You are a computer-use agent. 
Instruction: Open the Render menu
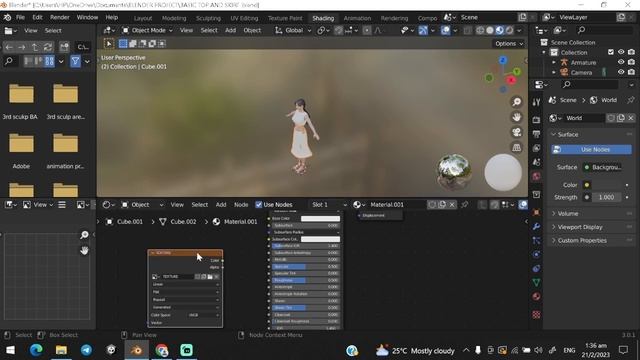click(60, 18)
